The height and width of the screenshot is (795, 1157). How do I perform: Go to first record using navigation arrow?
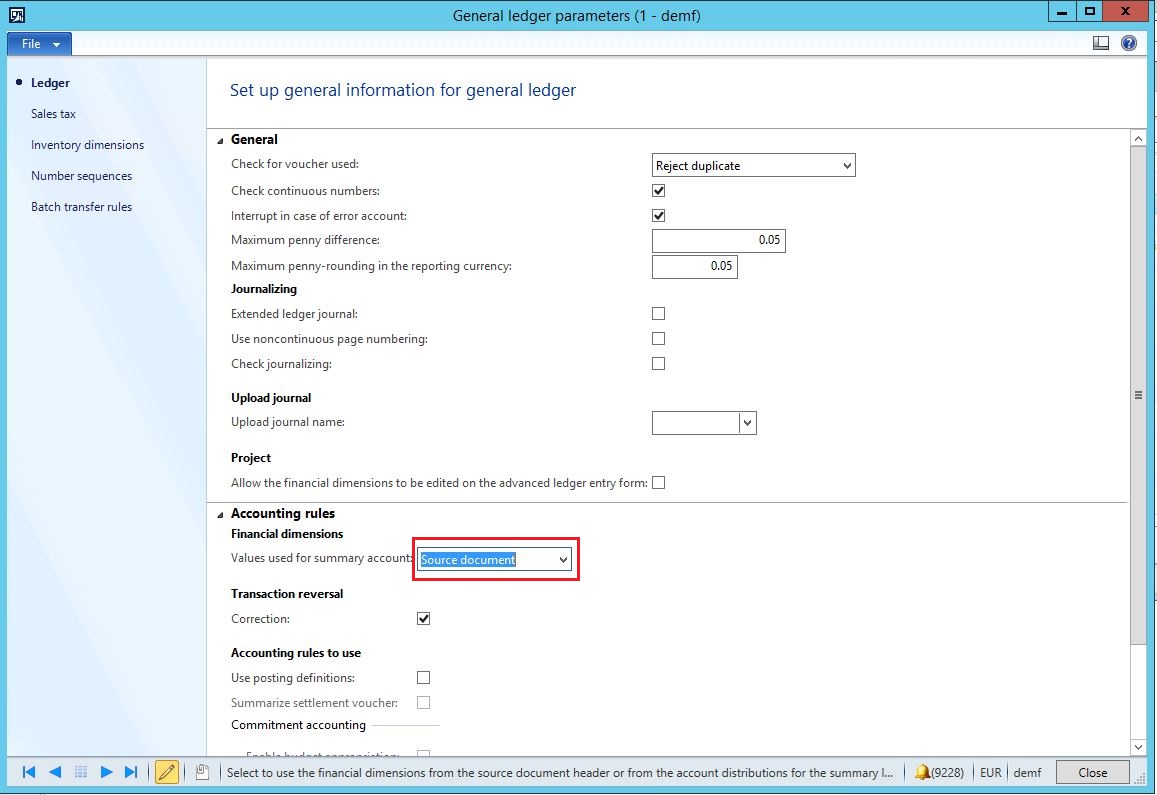tap(29, 772)
